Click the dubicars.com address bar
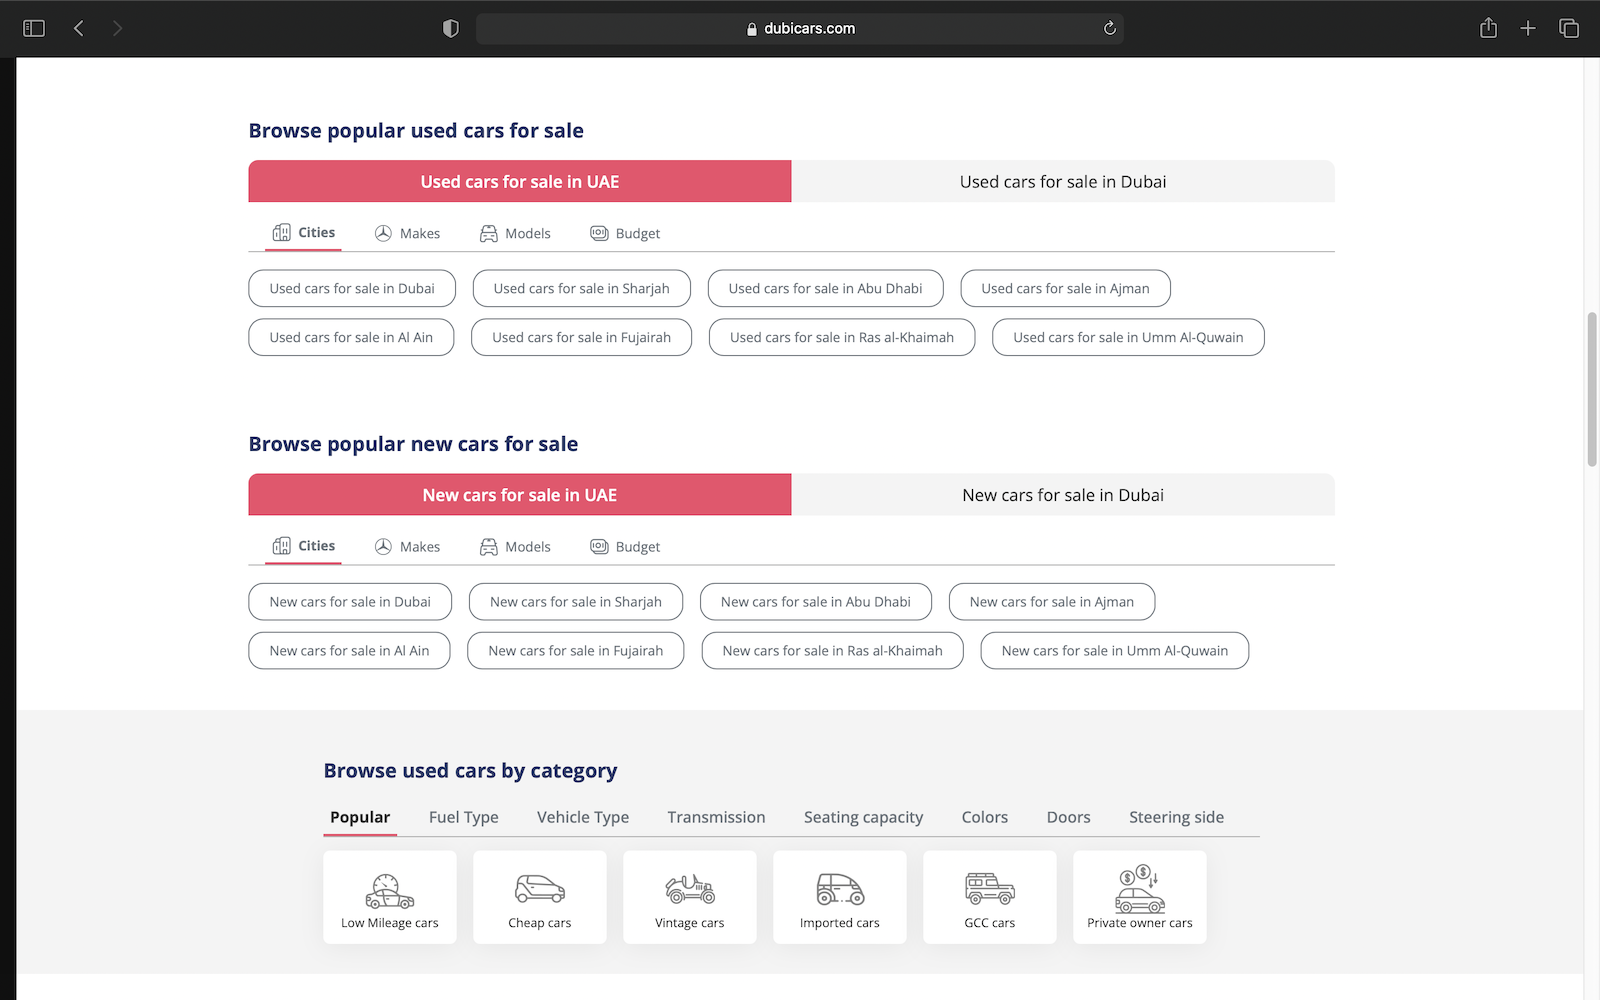Viewport: 1600px width, 1000px height. click(800, 28)
